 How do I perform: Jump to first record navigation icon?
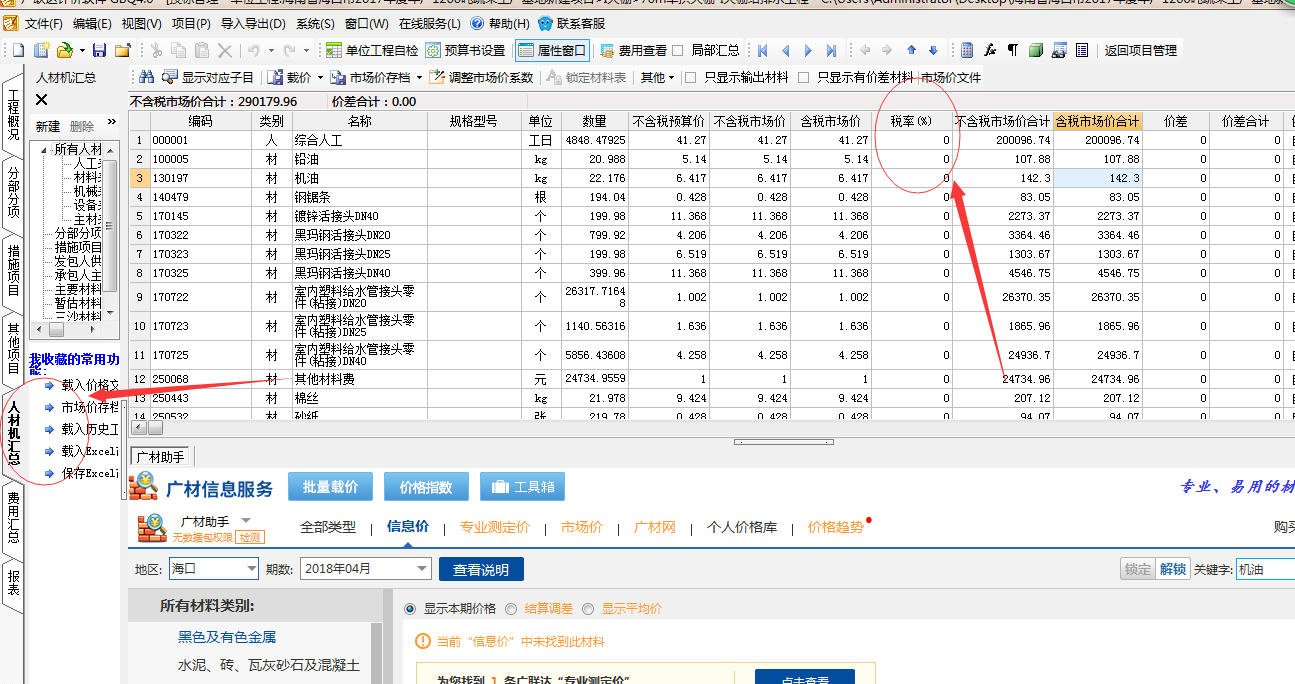pos(763,50)
